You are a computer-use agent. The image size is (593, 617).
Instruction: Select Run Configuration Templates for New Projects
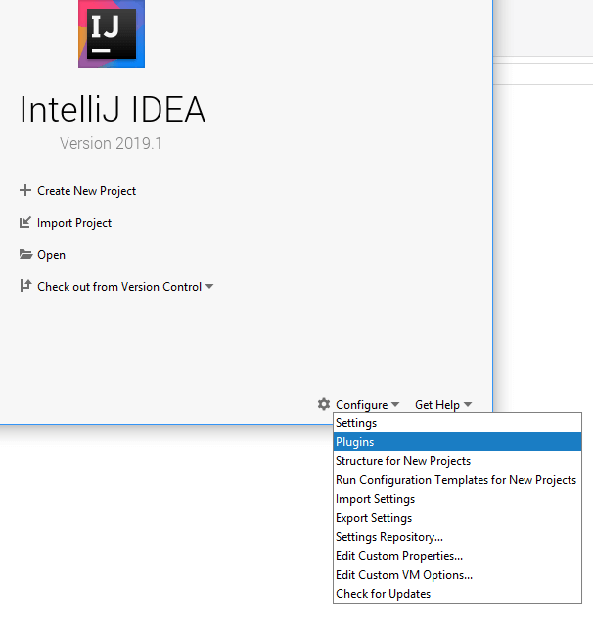pos(457,480)
